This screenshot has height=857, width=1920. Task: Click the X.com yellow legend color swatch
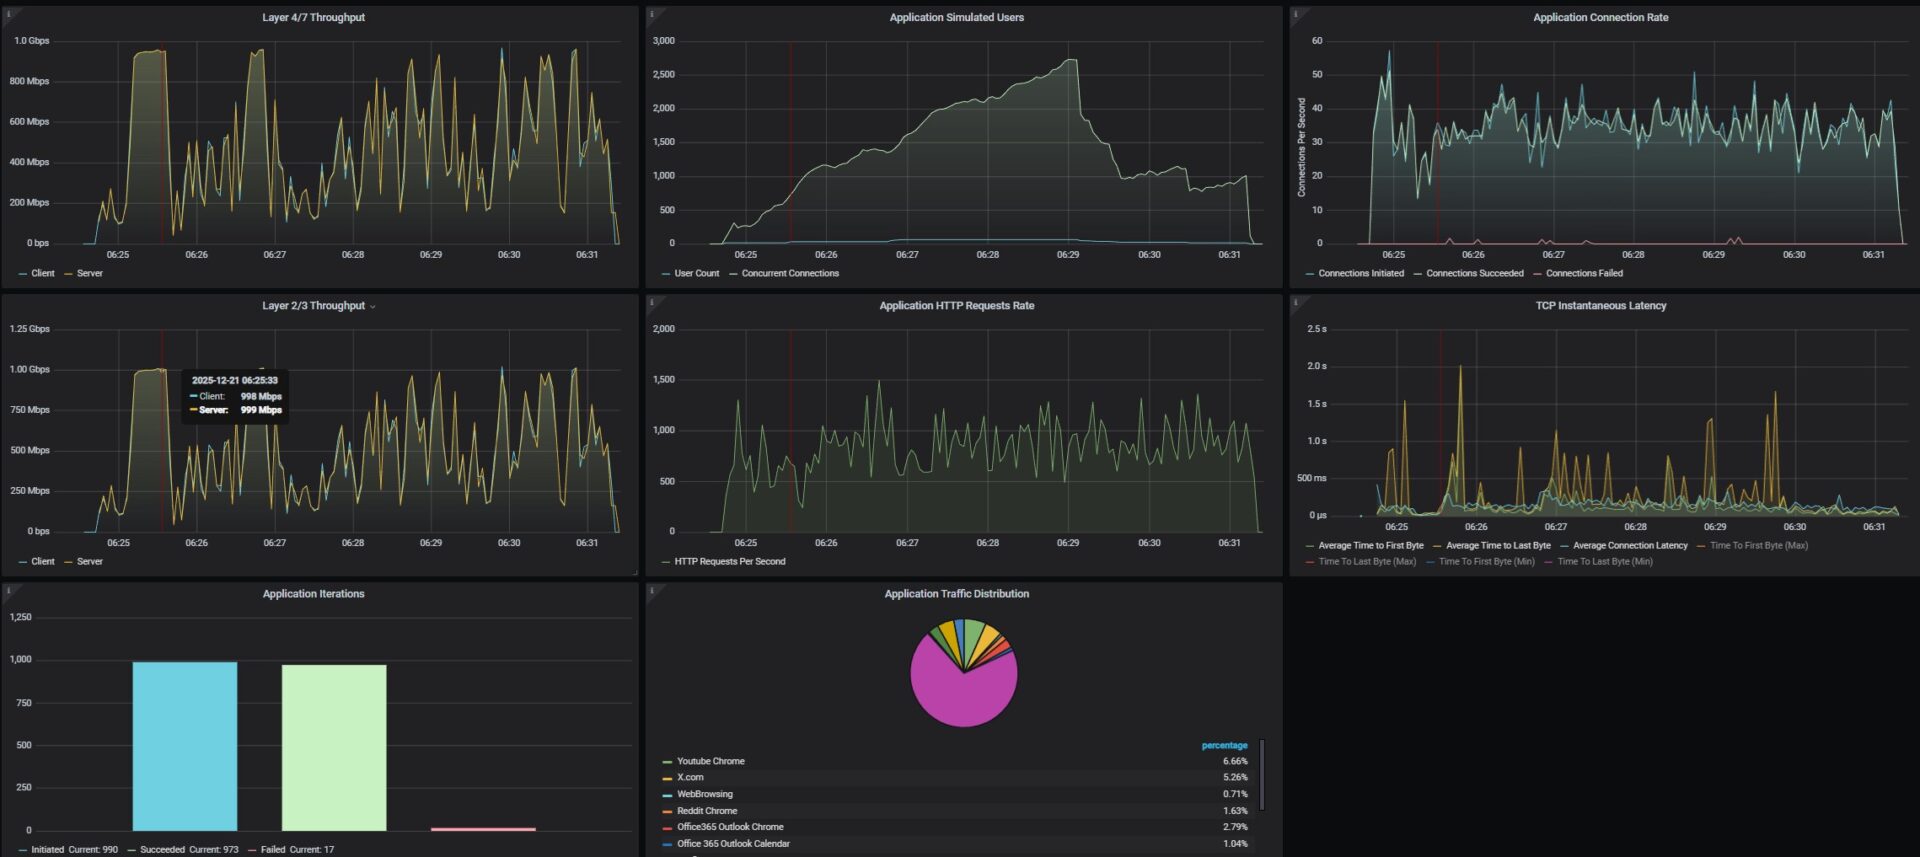coord(667,778)
